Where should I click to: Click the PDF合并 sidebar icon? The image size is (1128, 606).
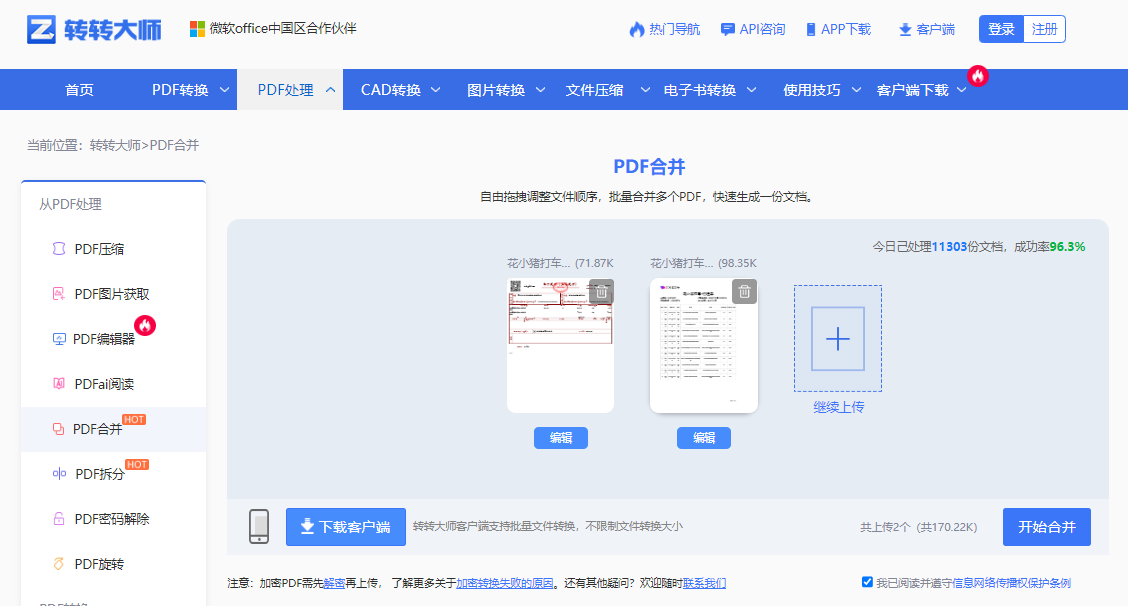[59, 429]
